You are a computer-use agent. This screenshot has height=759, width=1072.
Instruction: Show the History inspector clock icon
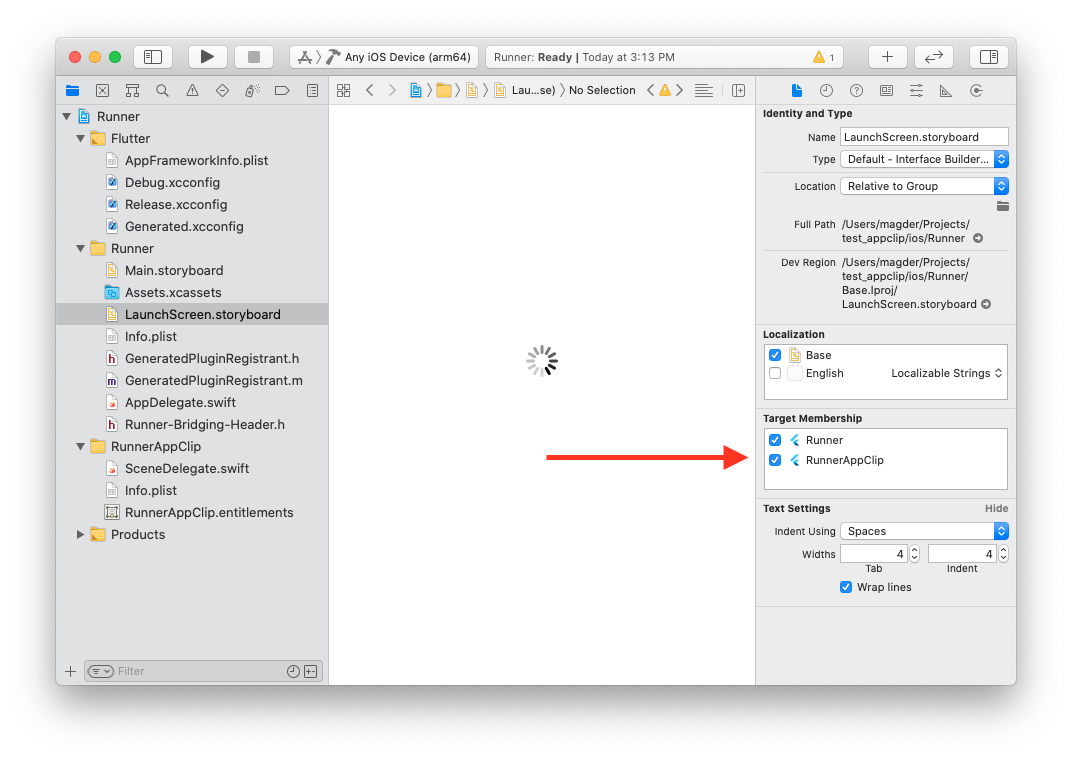[x=826, y=90]
